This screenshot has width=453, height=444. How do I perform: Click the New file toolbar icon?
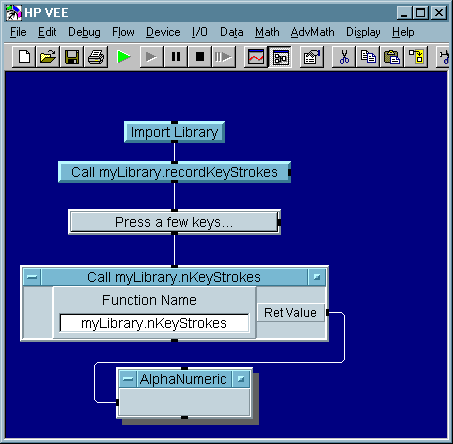tap(24, 57)
